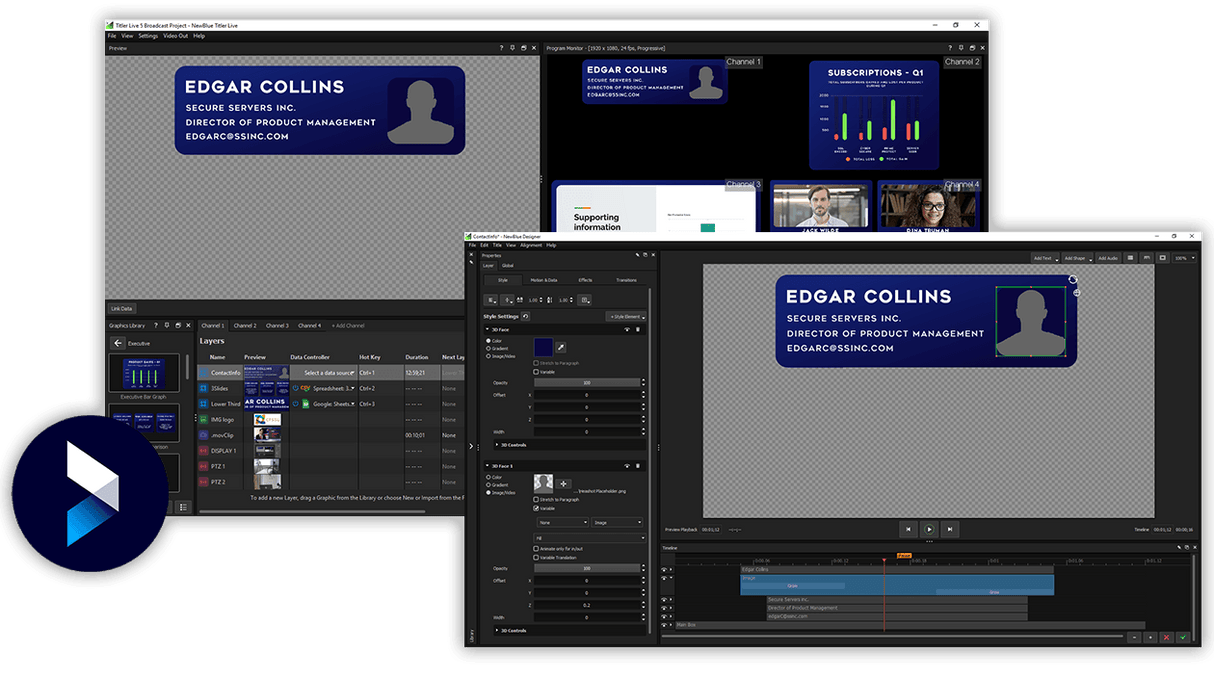
Task: Click the Designer green checkmark accept button
Action: (x=1183, y=637)
